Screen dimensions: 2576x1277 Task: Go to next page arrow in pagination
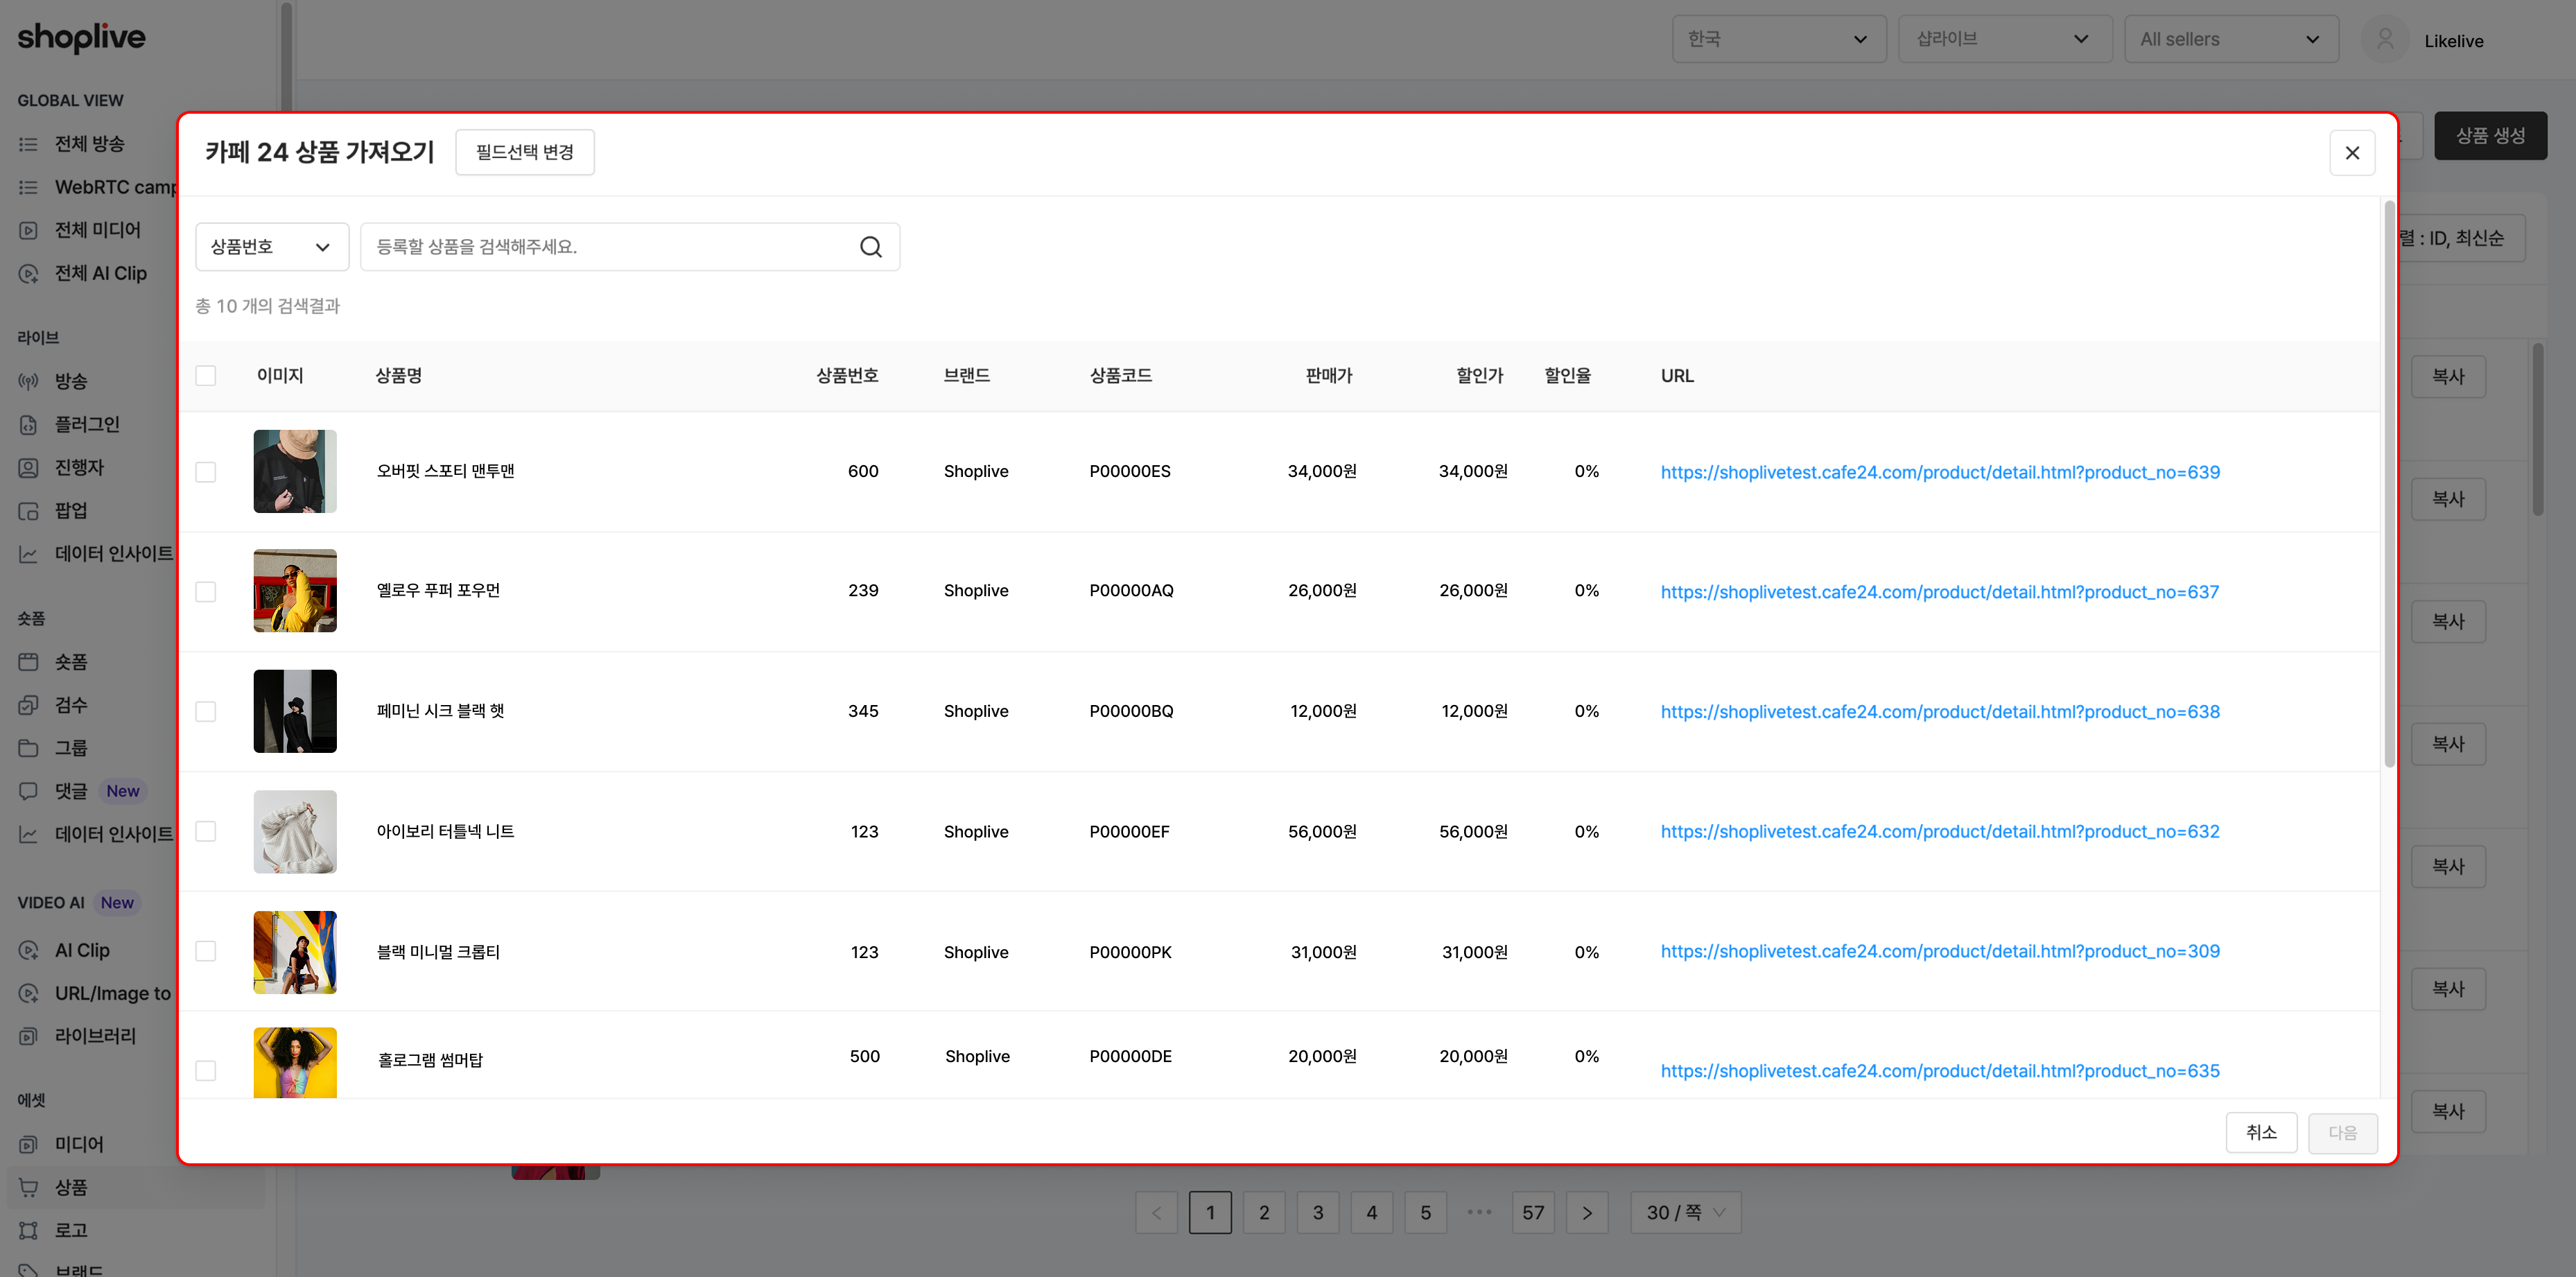1587,1212
